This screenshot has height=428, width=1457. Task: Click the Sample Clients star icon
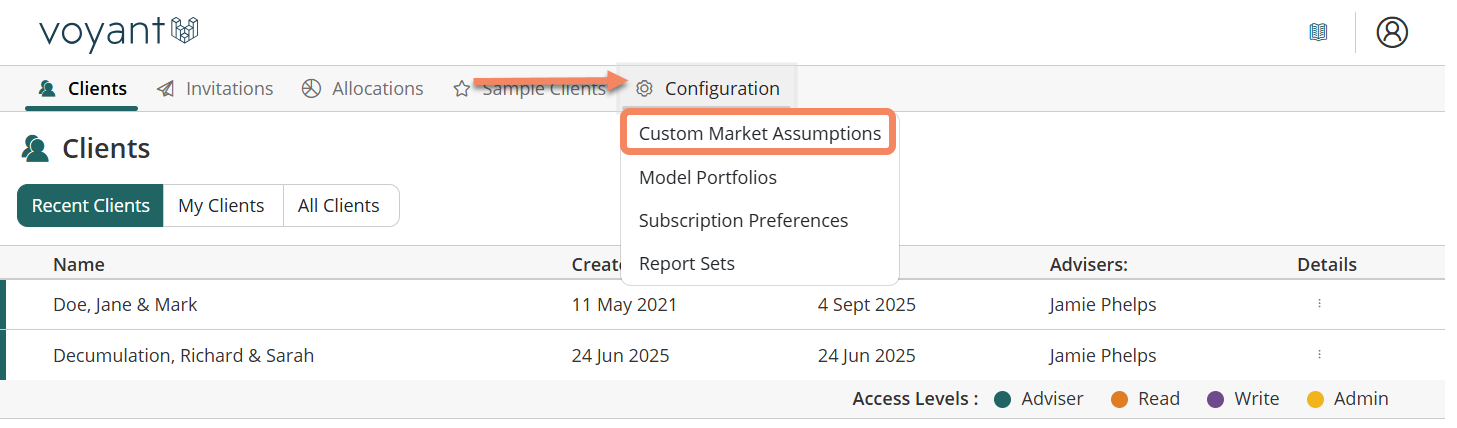coord(461,89)
